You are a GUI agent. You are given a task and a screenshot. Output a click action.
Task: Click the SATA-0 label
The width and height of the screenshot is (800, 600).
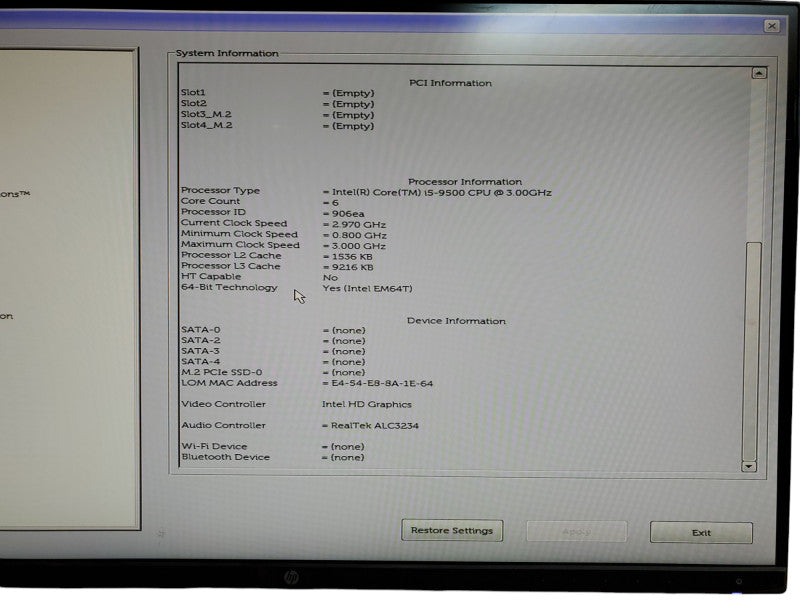(201, 330)
